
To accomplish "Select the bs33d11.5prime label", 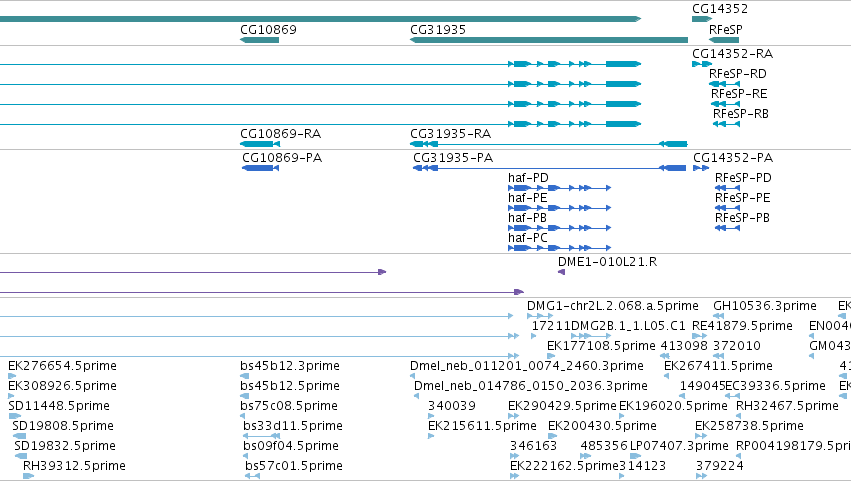I will coord(293,426).
